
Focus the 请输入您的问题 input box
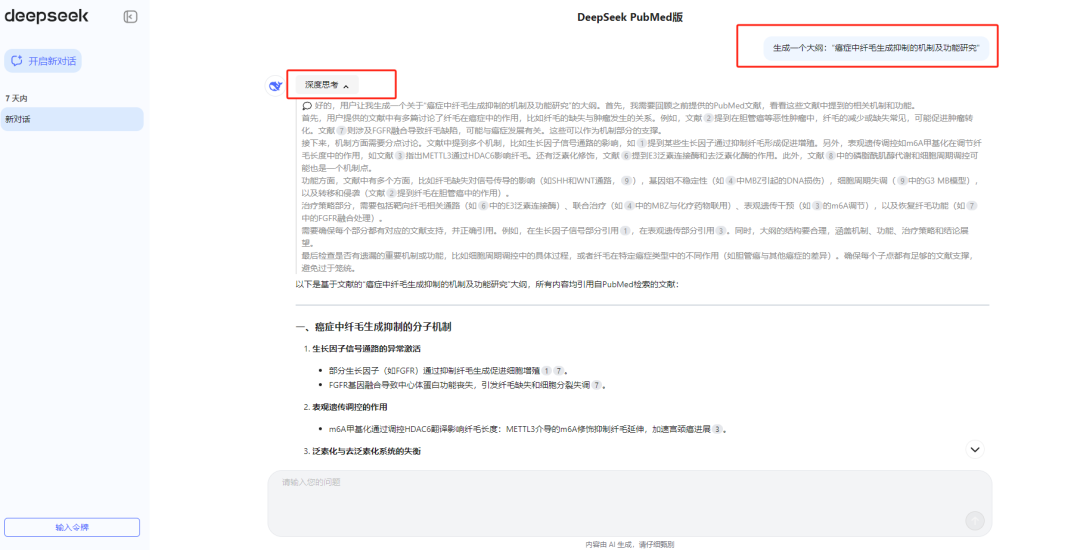click(x=630, y=503)
